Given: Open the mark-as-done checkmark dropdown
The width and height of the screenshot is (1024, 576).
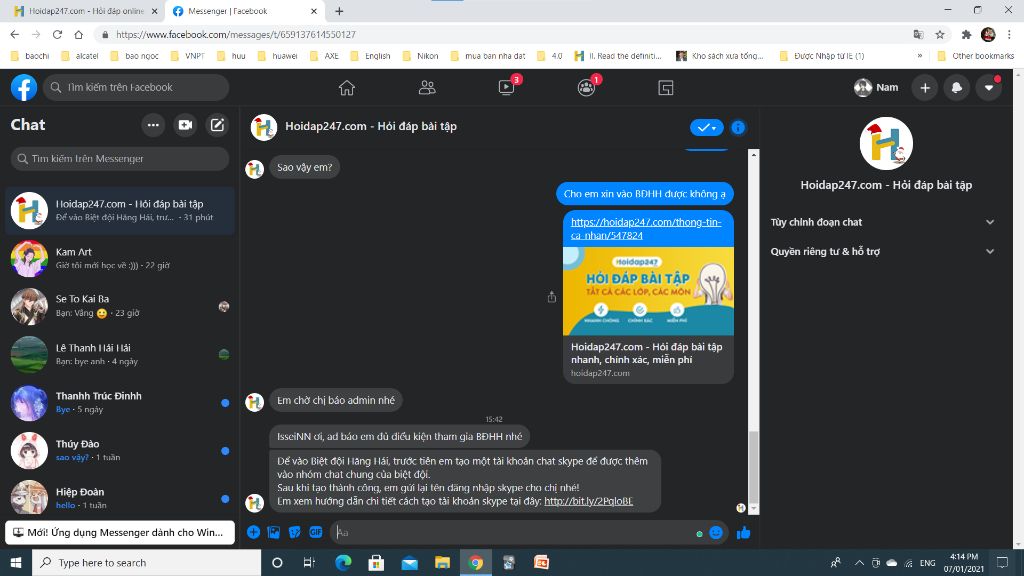Looking at the screenshot, I should 707,127.
